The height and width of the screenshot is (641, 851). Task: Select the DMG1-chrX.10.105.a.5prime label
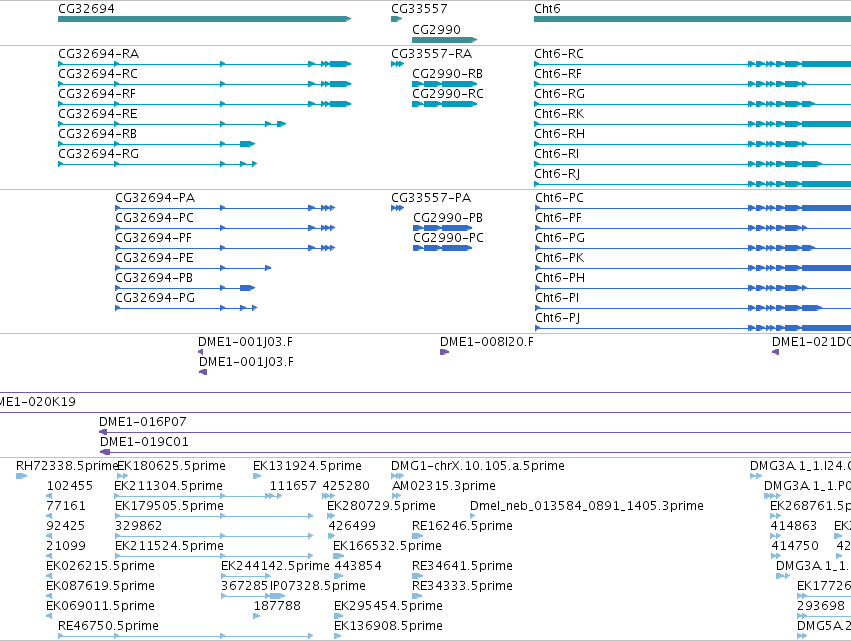[478, 466]
